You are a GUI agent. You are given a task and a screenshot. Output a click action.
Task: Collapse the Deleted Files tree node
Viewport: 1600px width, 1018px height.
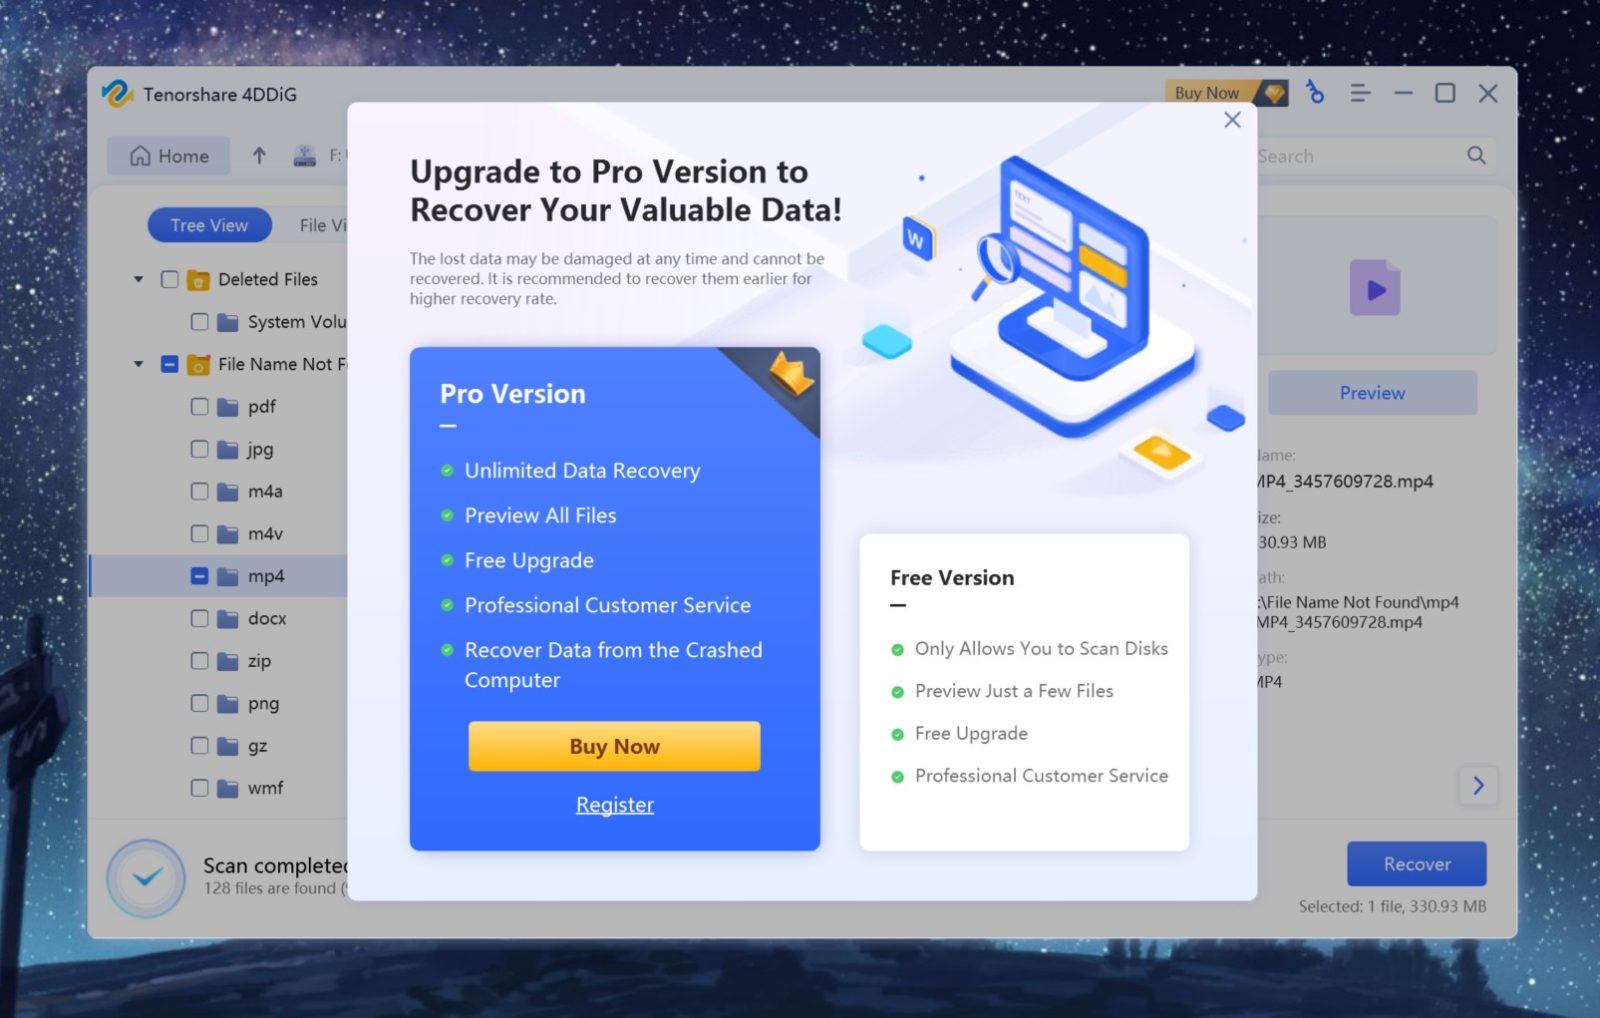click(x=138, y=279)
